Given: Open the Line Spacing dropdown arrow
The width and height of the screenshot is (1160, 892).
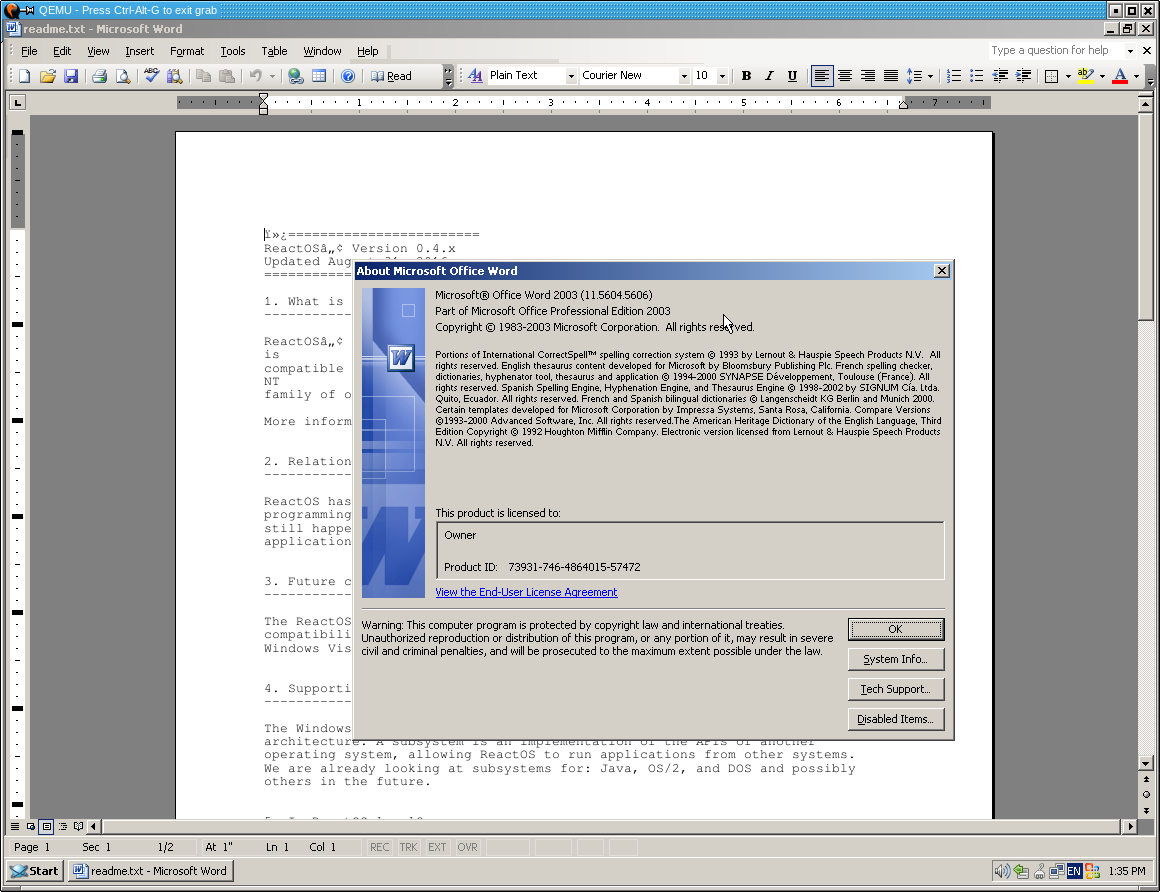Looking at the screenshot, I should click(930, 76).
